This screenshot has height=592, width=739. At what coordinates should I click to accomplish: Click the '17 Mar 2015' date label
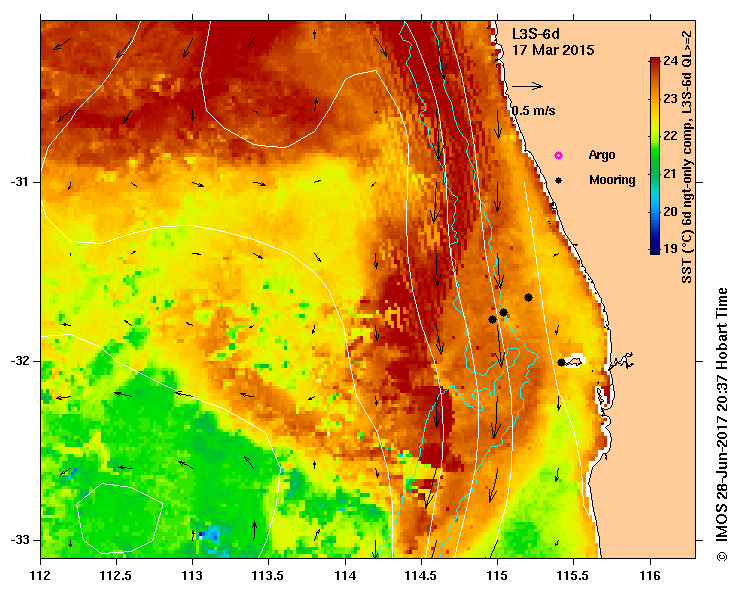point(553,50)
